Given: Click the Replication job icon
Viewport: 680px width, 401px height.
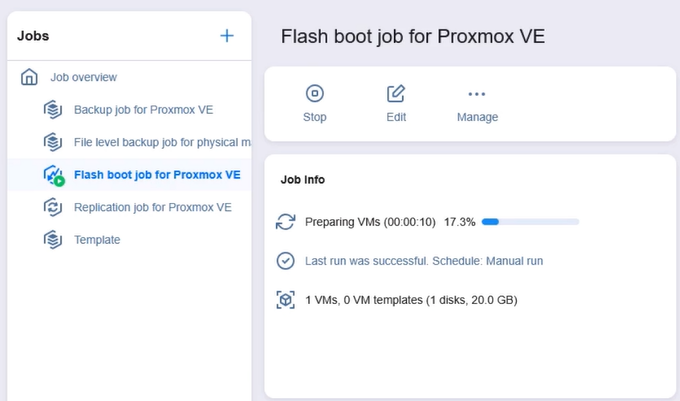Looking at the screenshot, I should (x=53, y=207).
